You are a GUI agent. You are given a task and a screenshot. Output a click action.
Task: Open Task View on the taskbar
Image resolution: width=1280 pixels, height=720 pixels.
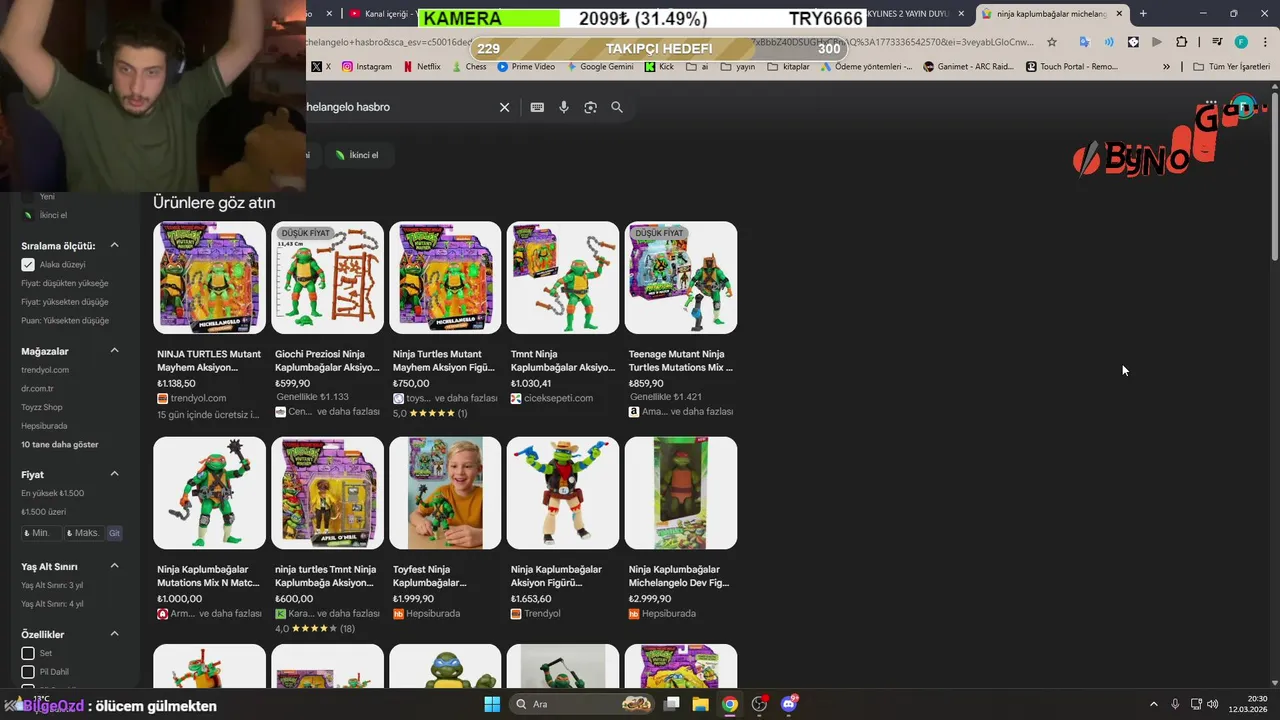tap(672, 704)
